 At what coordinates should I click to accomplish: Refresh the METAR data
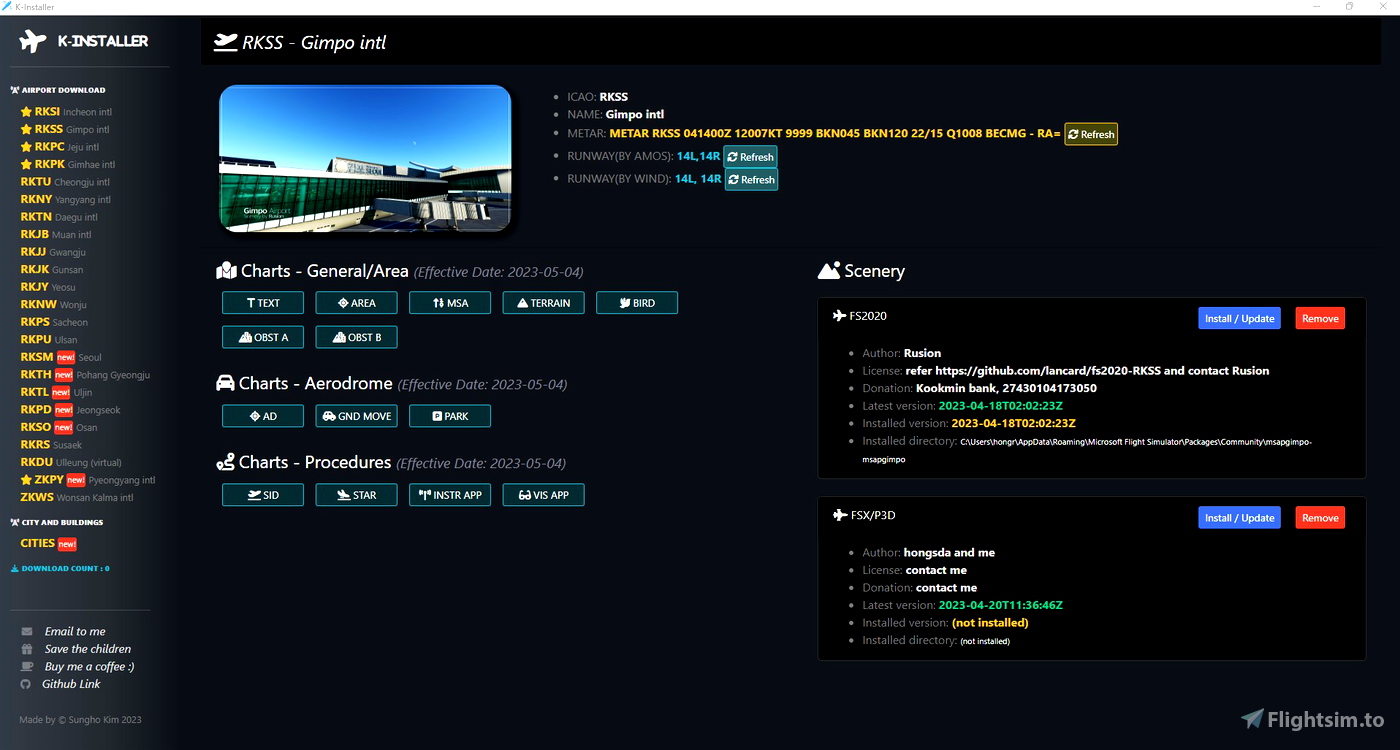[1091, 134]
